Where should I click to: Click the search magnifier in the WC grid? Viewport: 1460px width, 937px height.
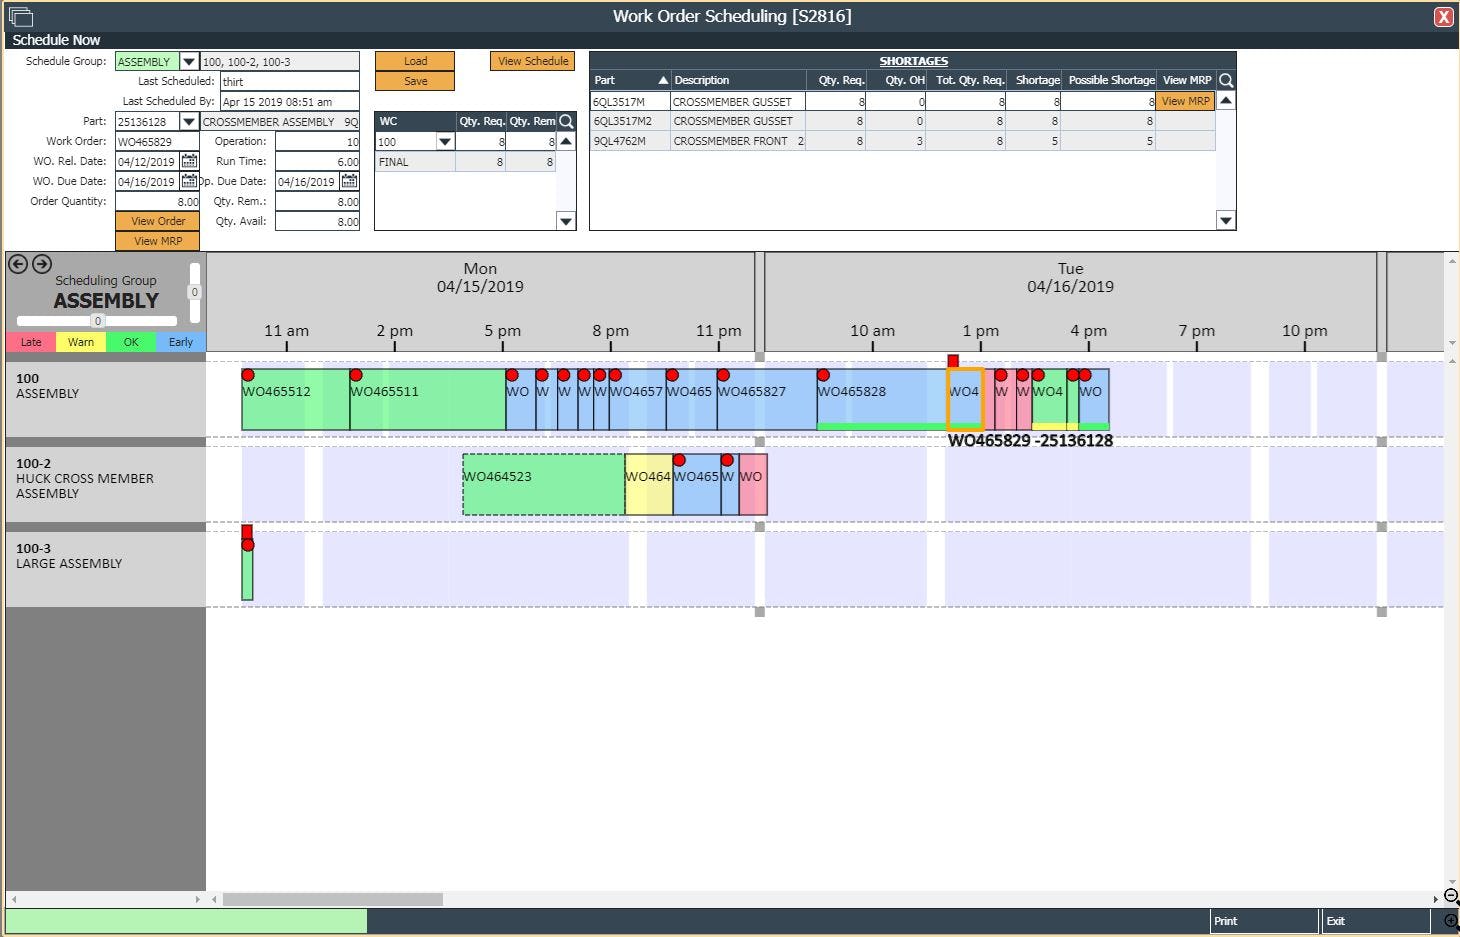(566, 120)
